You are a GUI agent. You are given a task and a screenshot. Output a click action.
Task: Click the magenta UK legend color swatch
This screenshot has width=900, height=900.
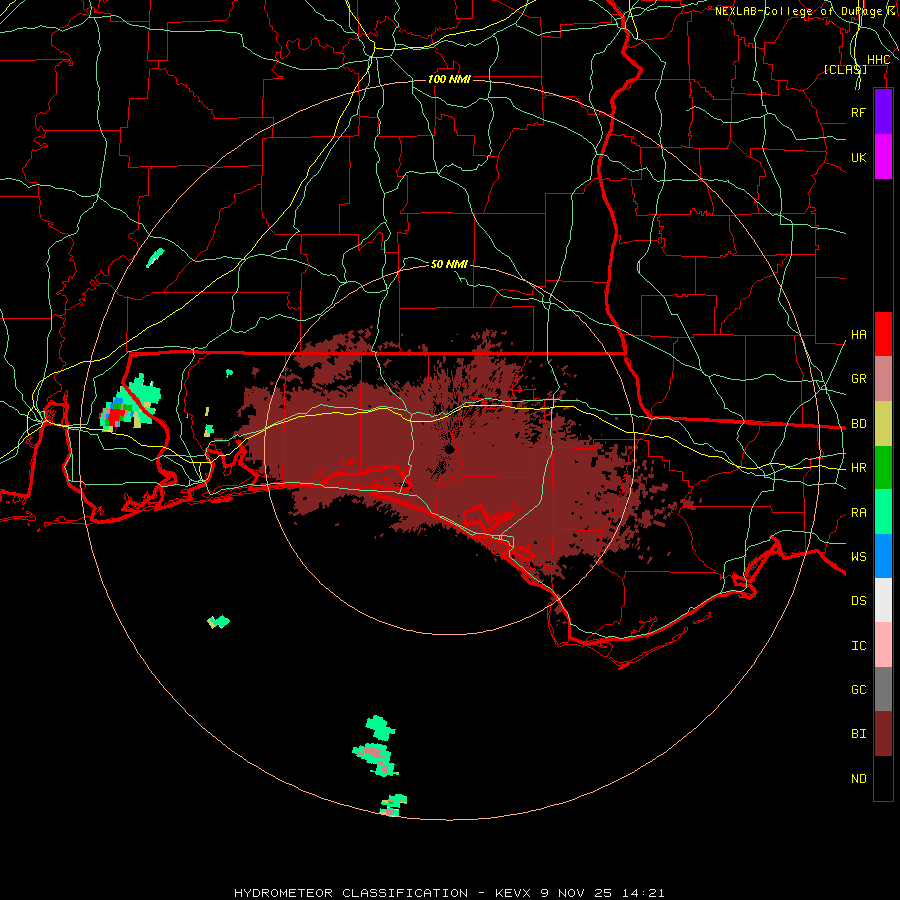coord(883,157)
